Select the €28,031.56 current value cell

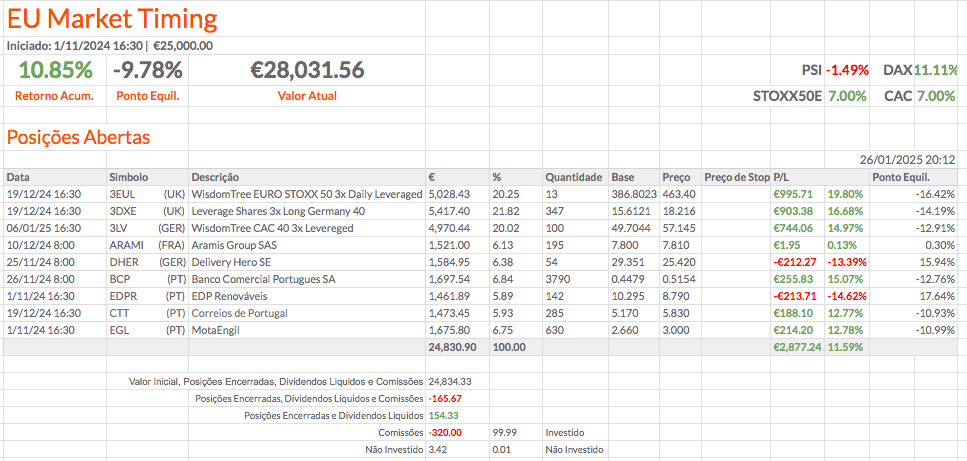coord(306,70)
